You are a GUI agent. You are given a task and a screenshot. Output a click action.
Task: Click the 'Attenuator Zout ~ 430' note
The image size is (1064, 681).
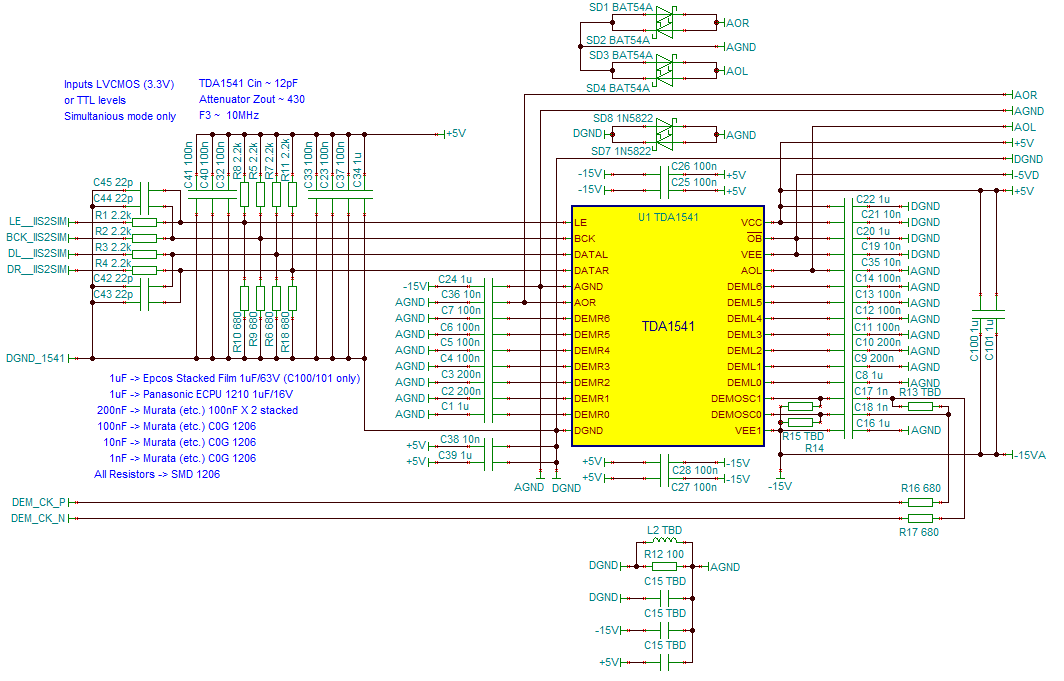pyautogui.click(x=252, y=99)
